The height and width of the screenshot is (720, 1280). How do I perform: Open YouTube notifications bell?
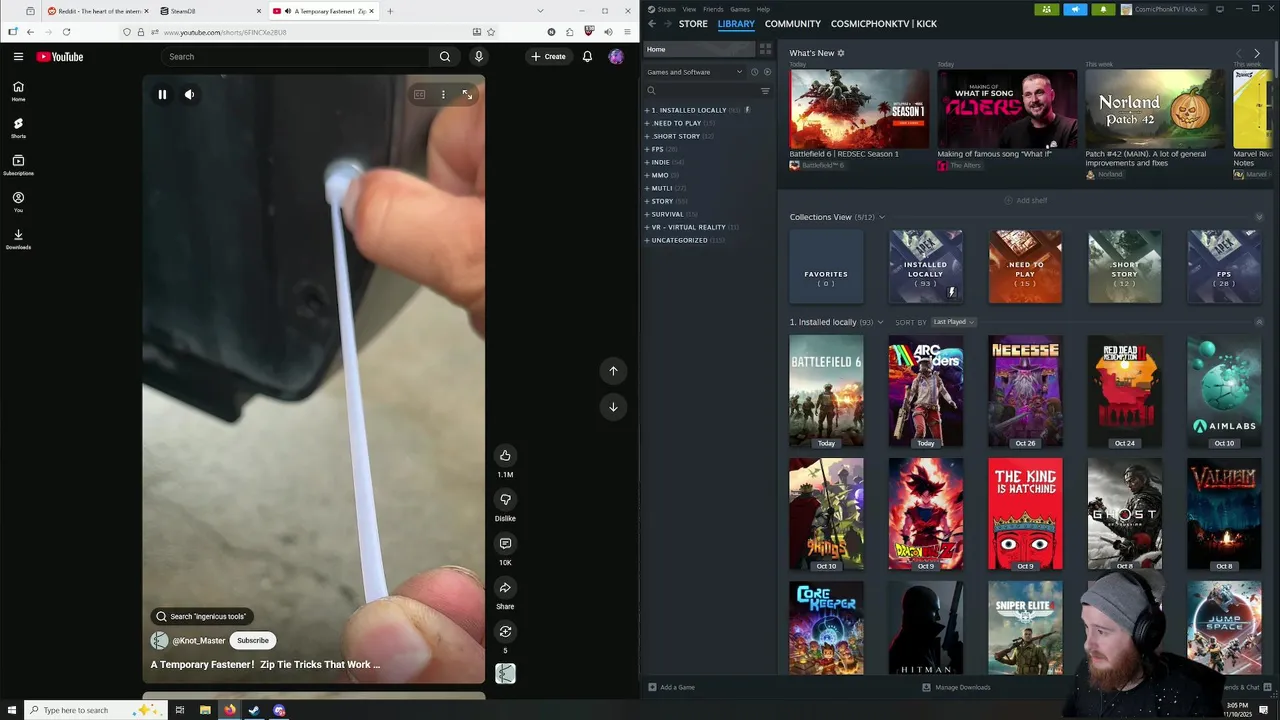[x=587, y=57]
